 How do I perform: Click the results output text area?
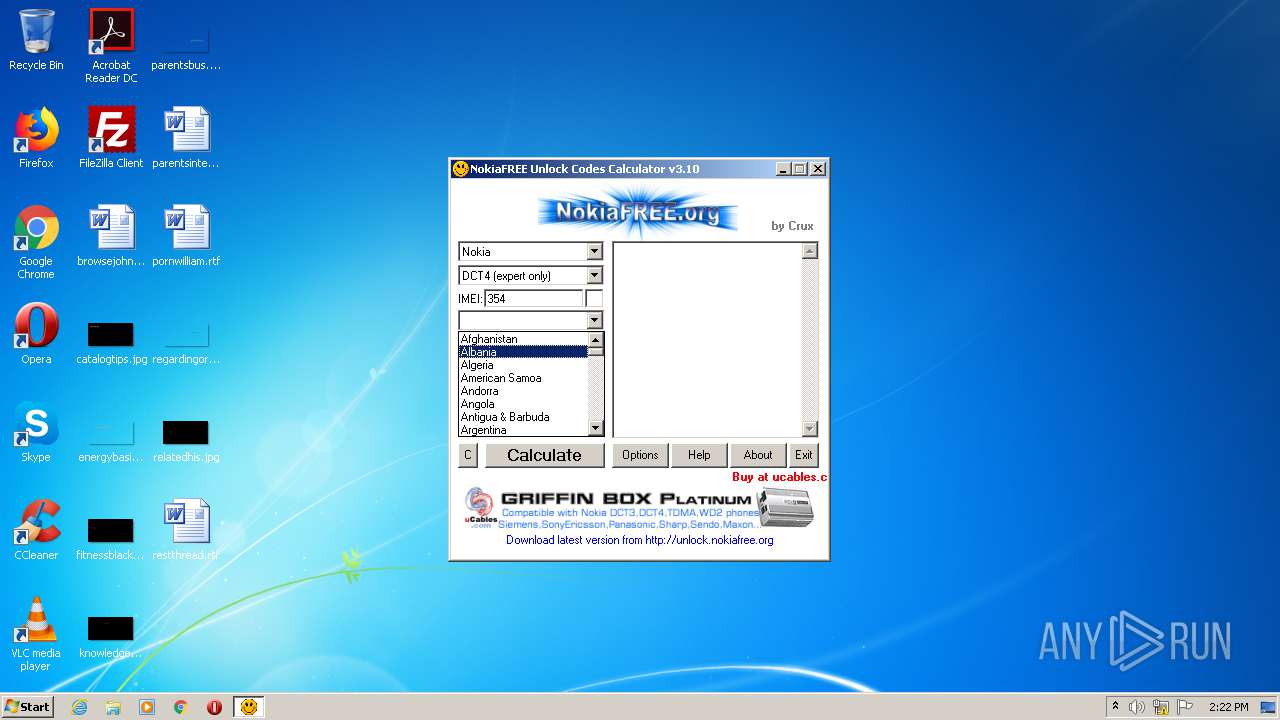point(707,340)
